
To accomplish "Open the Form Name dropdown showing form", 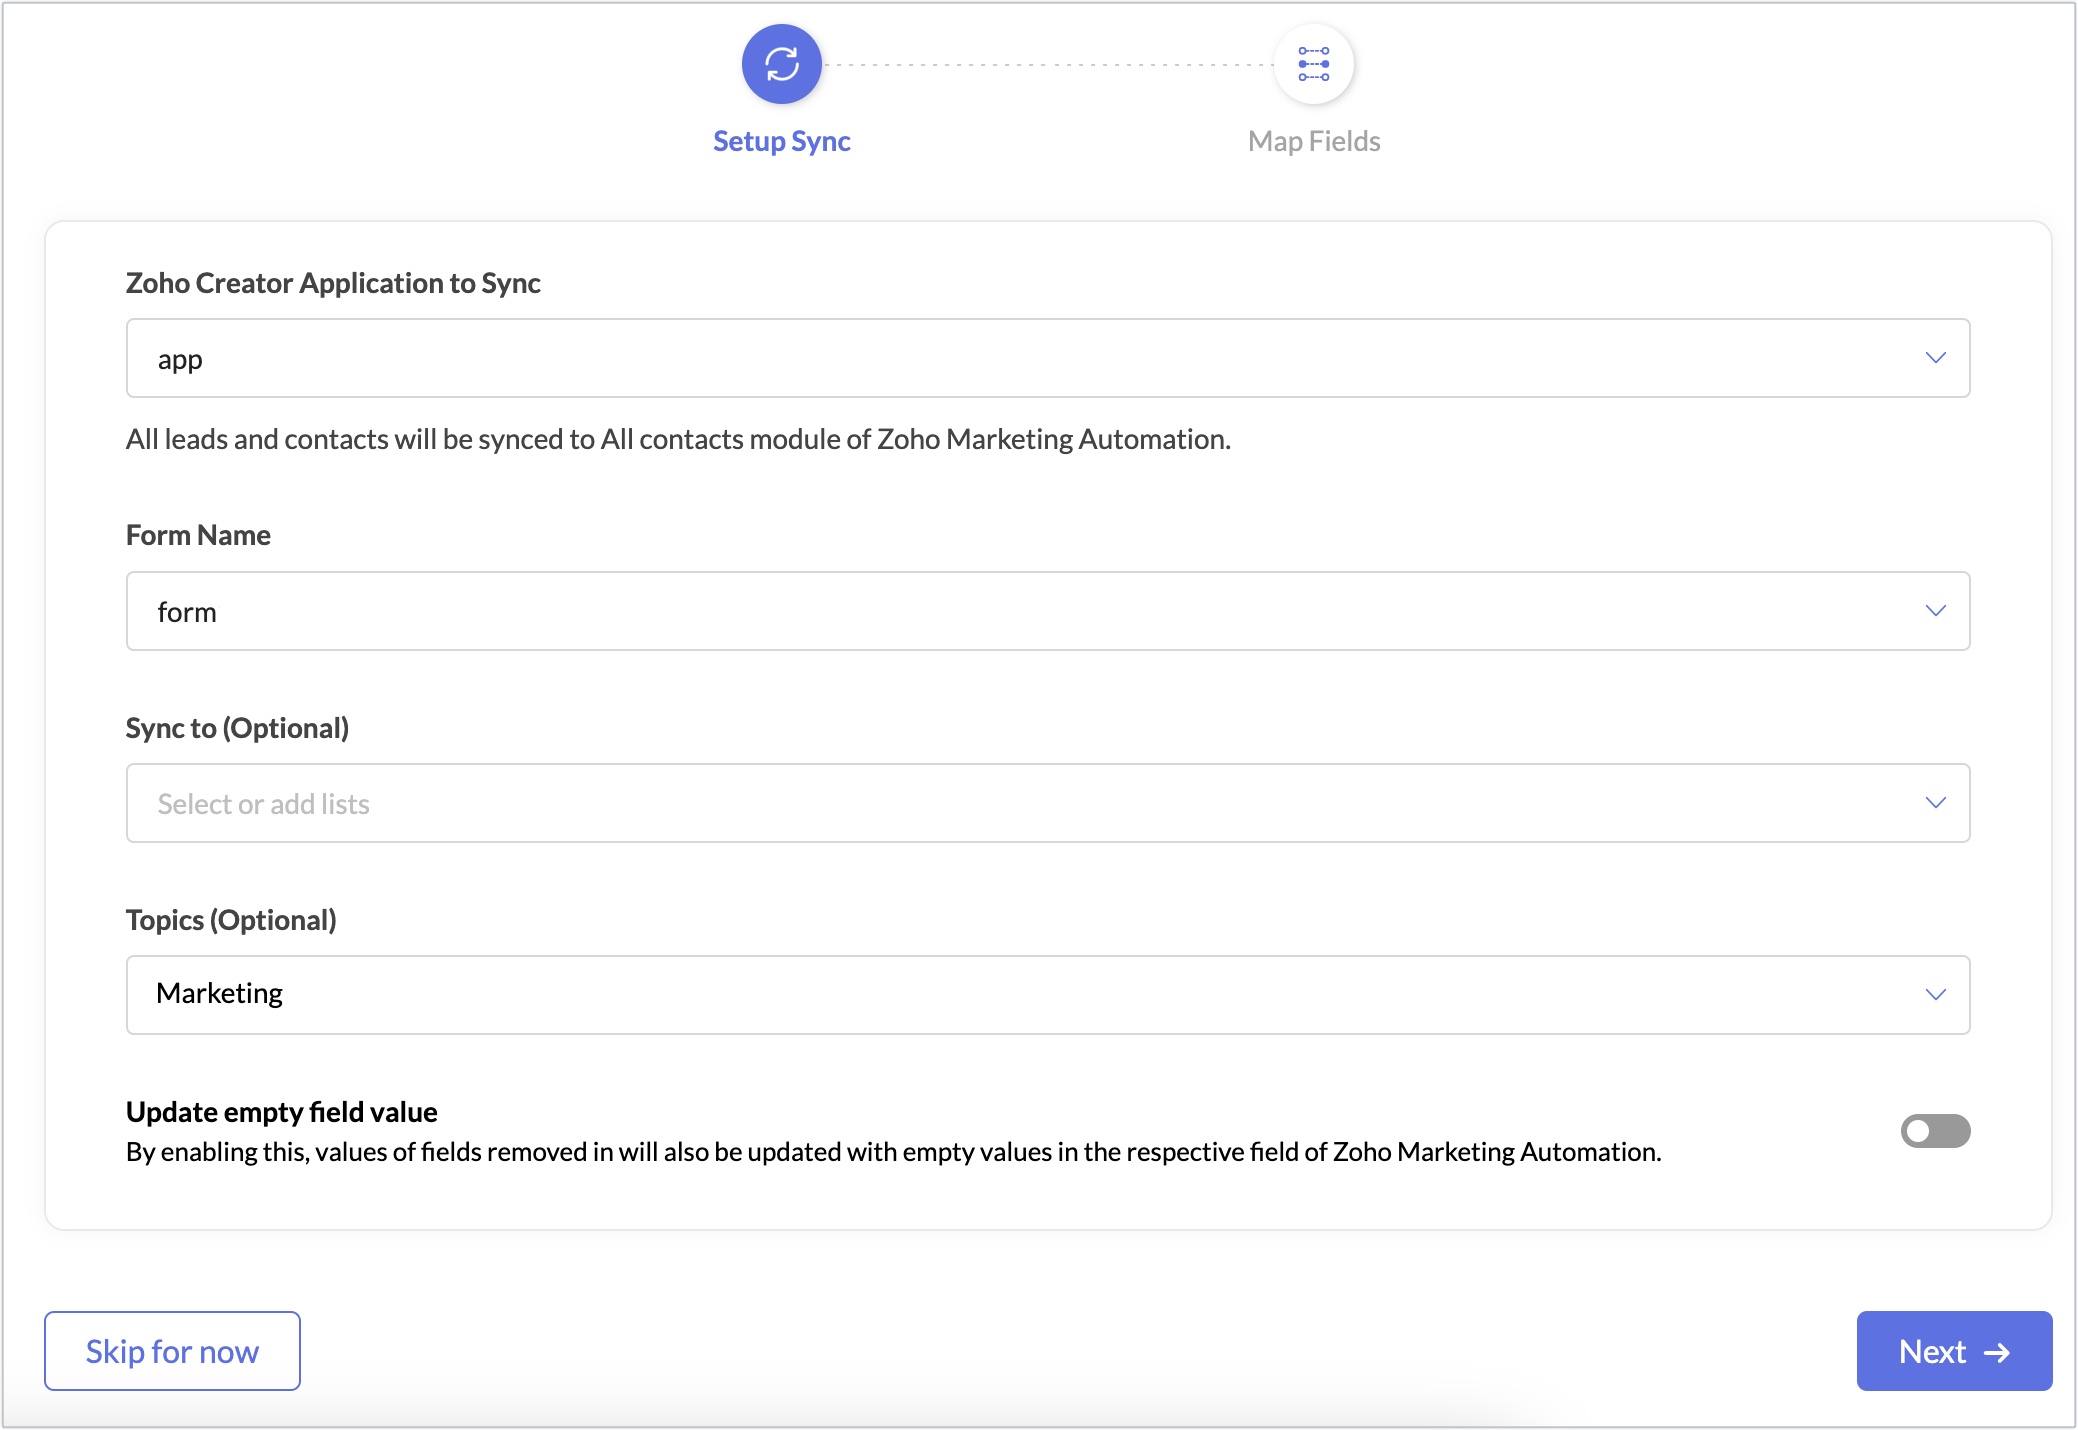I will coord(1048,611).
